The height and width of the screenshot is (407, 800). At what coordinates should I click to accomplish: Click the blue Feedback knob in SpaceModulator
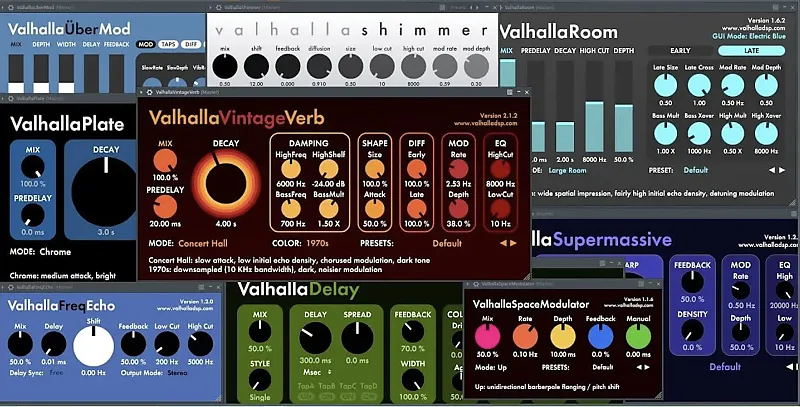(x=601, y=337)
